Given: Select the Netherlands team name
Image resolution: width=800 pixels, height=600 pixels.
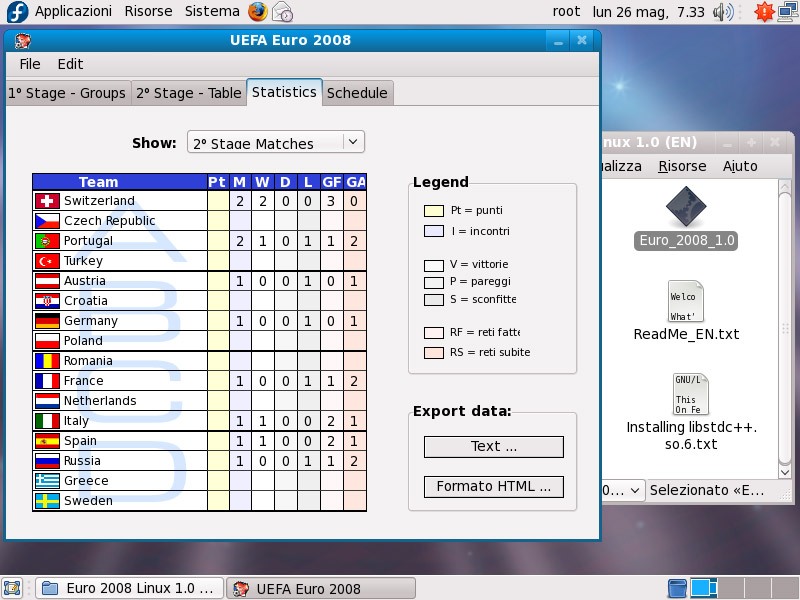Looking at the screenshot, I should [100, 401].
